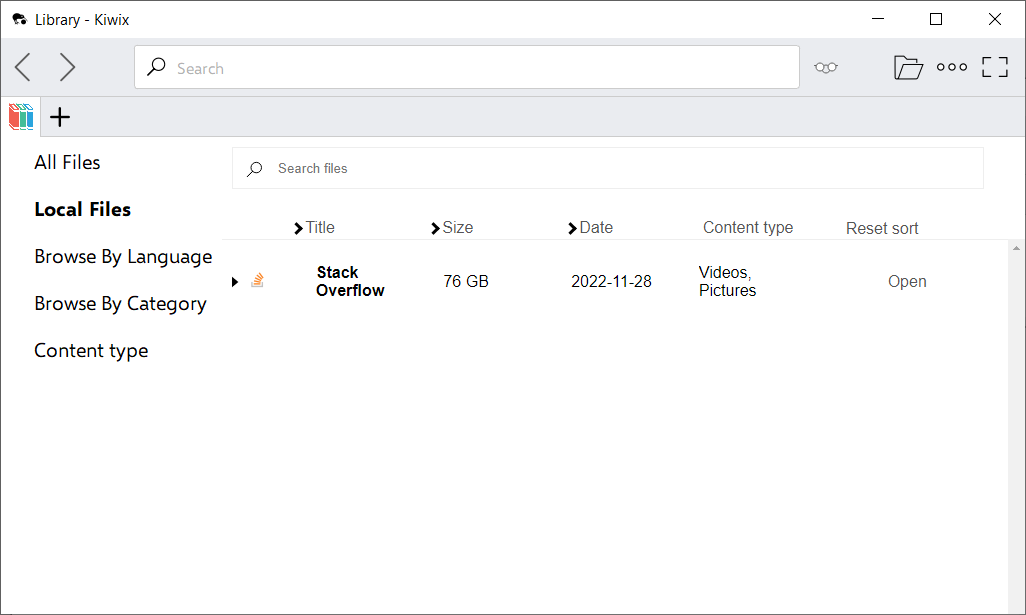Image resolution: width=1026 pixels, height=615 pixels.
Task: Open a new tab with plus sign
Action: click(60, 117)
